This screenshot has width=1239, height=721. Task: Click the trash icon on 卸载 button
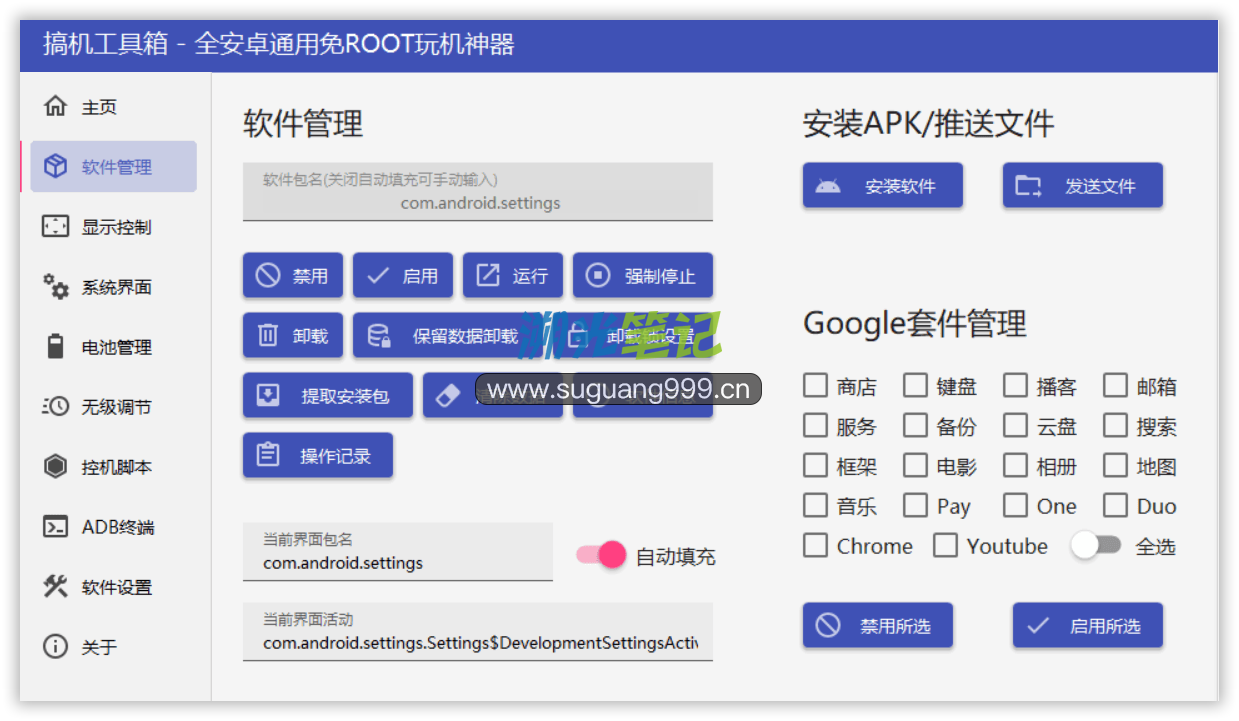pos(268,336)
